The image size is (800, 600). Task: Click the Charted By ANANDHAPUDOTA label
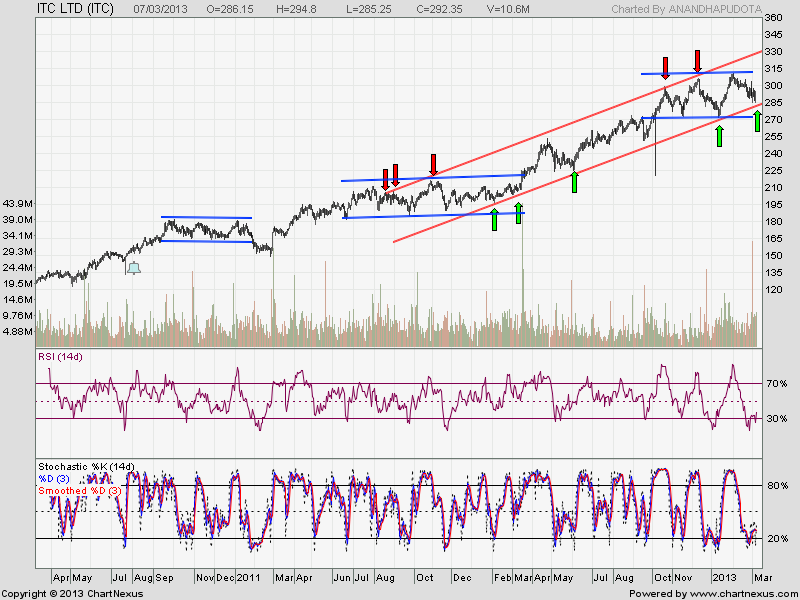point(686,9)
